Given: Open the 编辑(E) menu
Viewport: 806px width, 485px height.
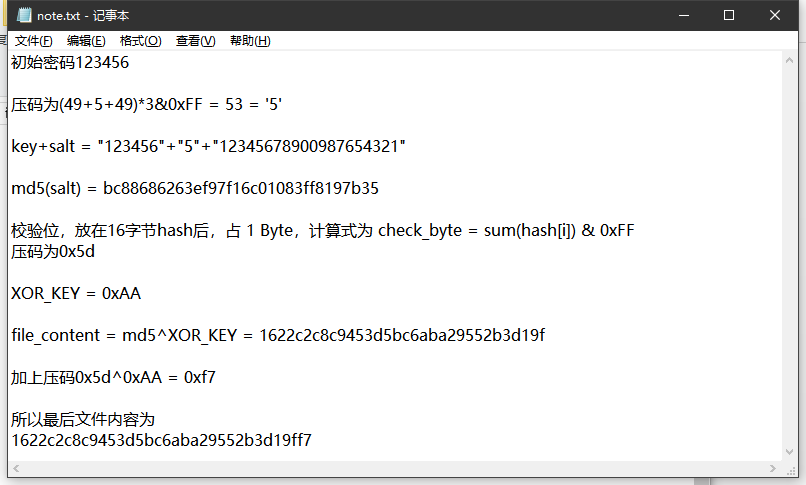Looking at the screenshot, I should coord(86,41).
